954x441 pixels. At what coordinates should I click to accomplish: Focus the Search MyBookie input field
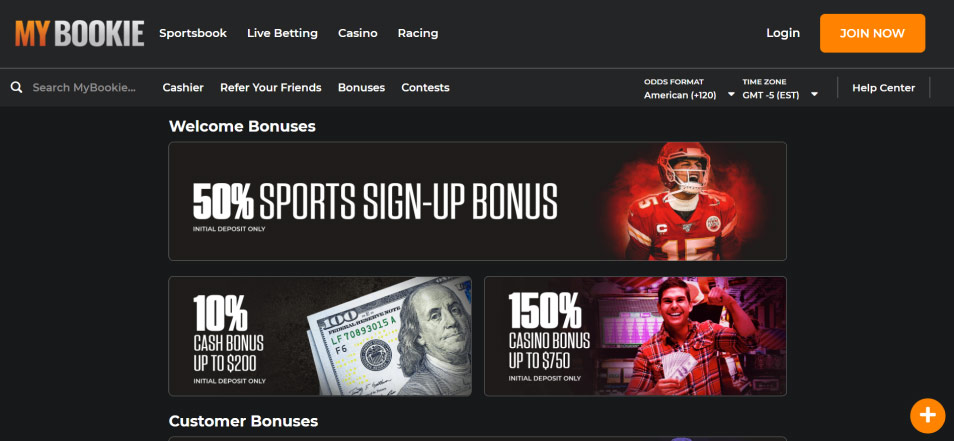[x=84, y=88]
